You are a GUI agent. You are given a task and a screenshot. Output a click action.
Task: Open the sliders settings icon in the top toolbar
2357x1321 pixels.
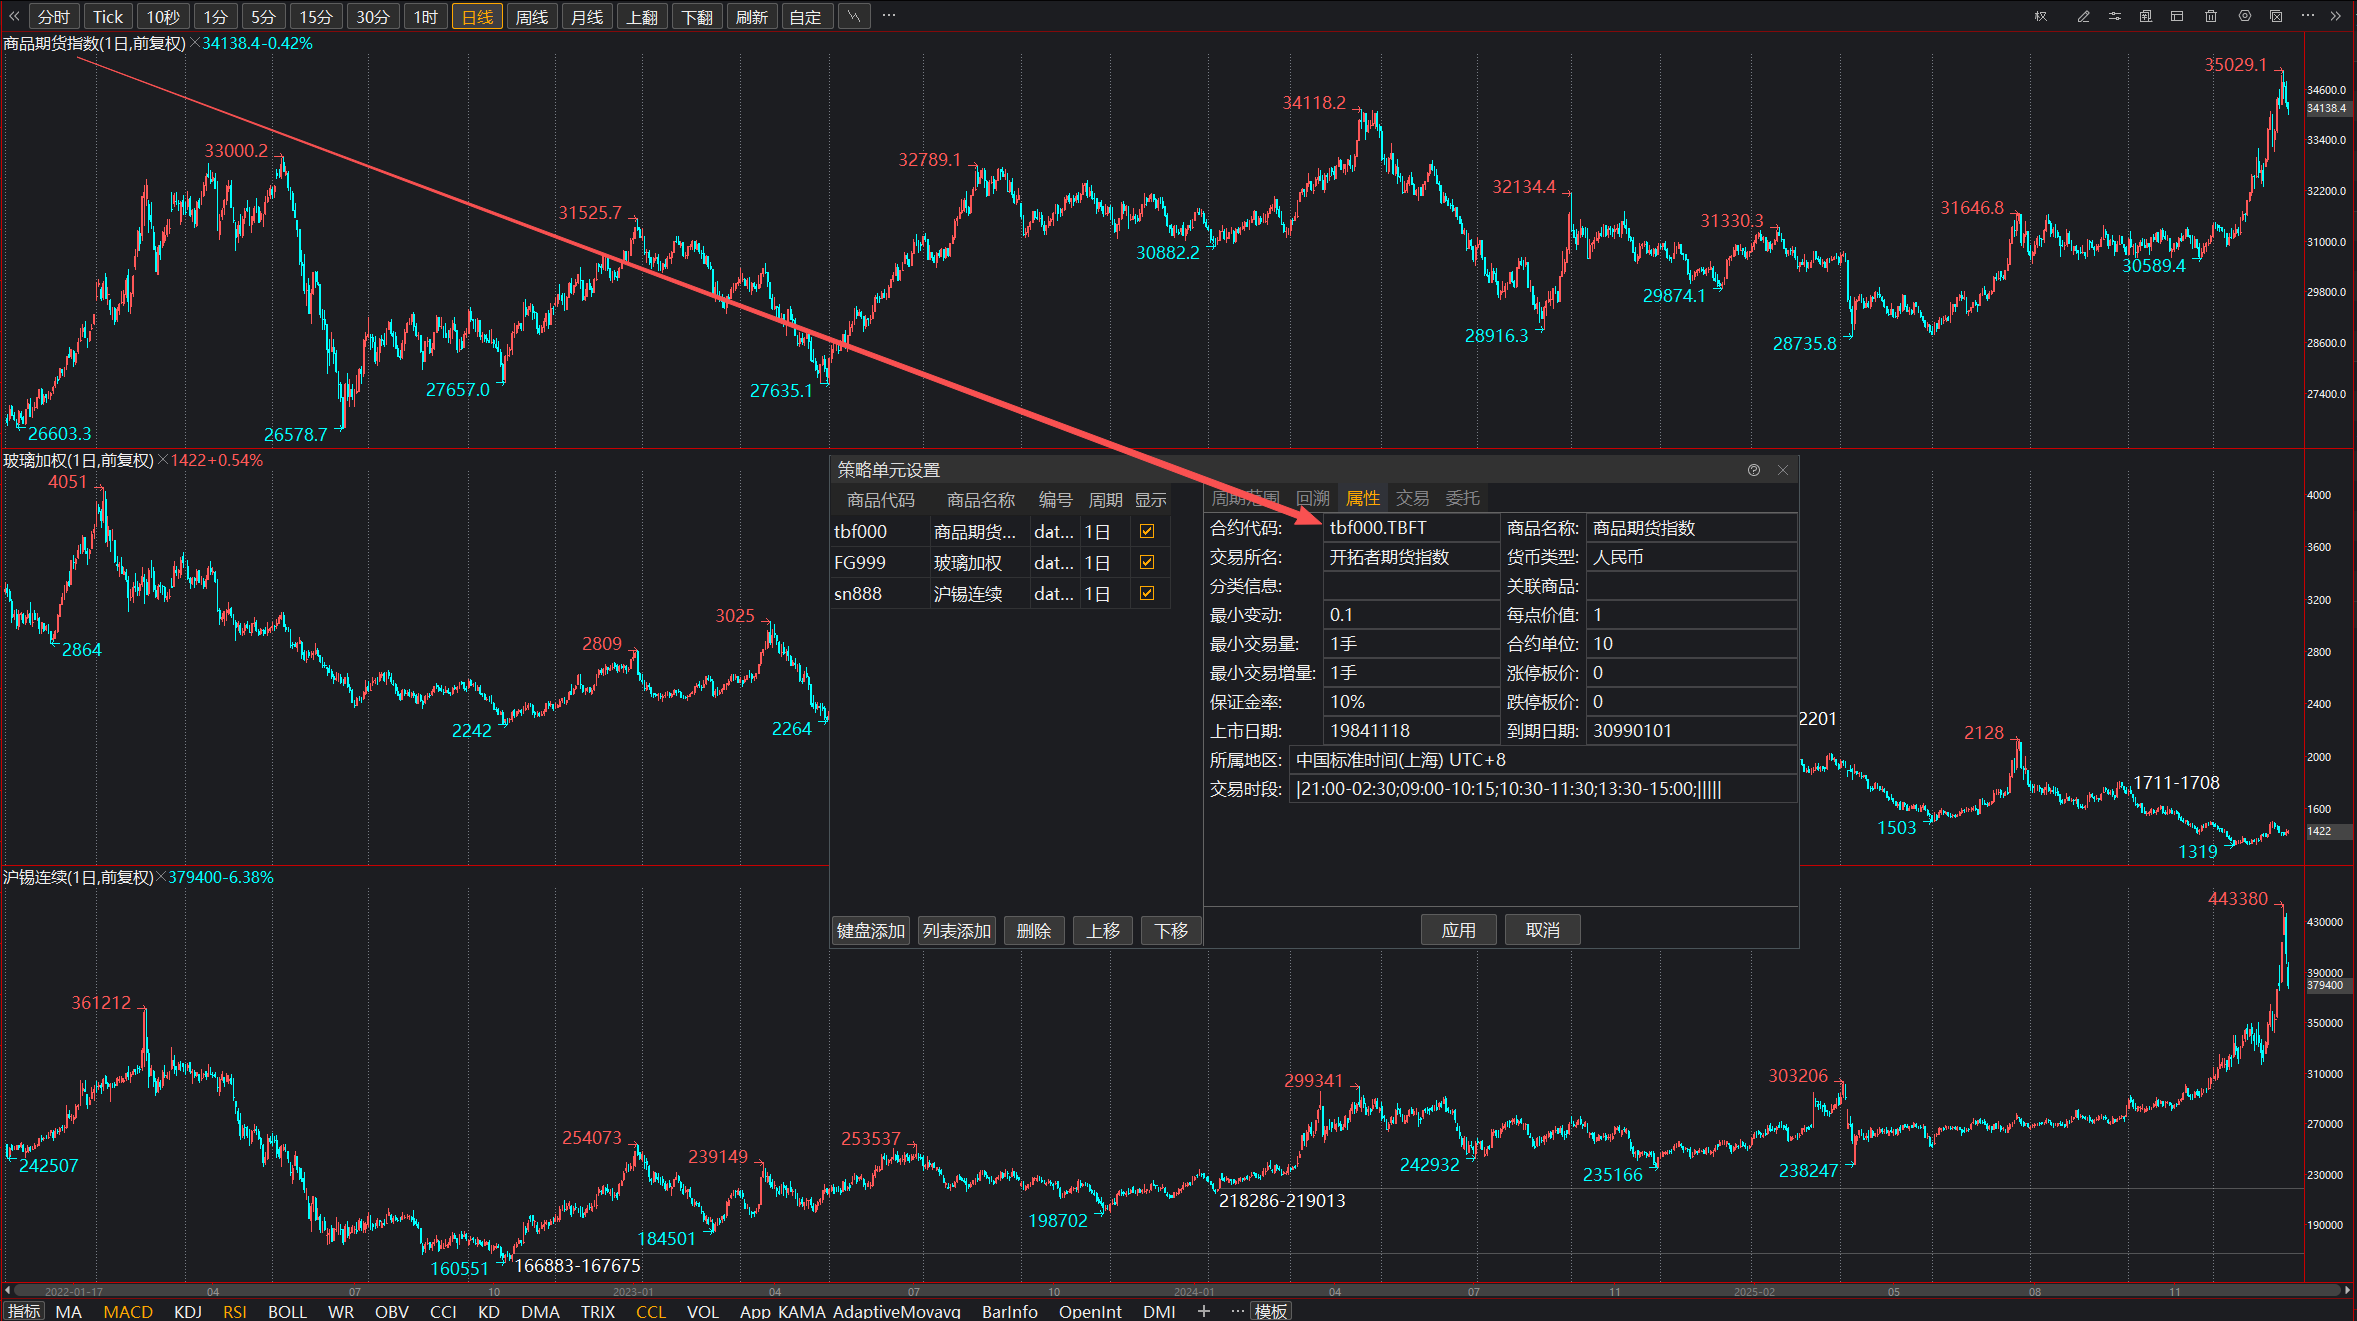pos(2114,16)
